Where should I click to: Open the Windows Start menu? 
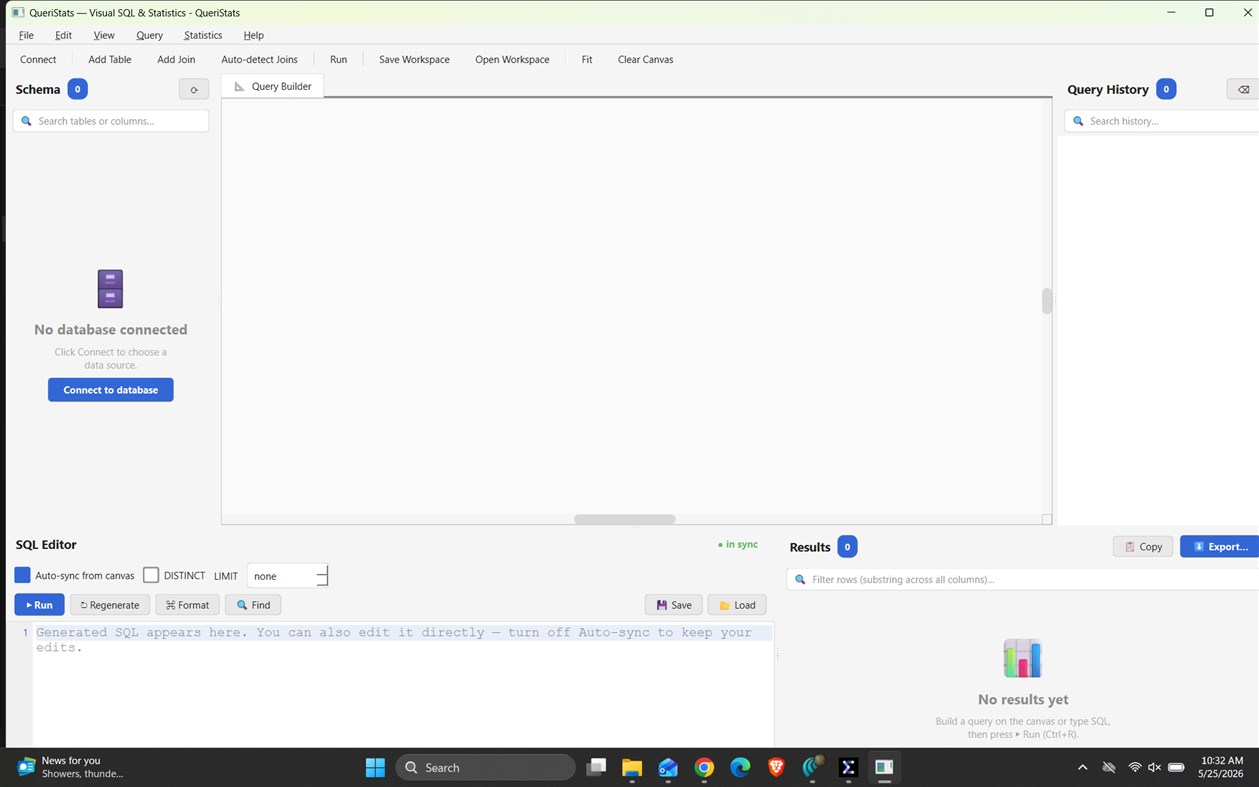[x=375, y=767]
